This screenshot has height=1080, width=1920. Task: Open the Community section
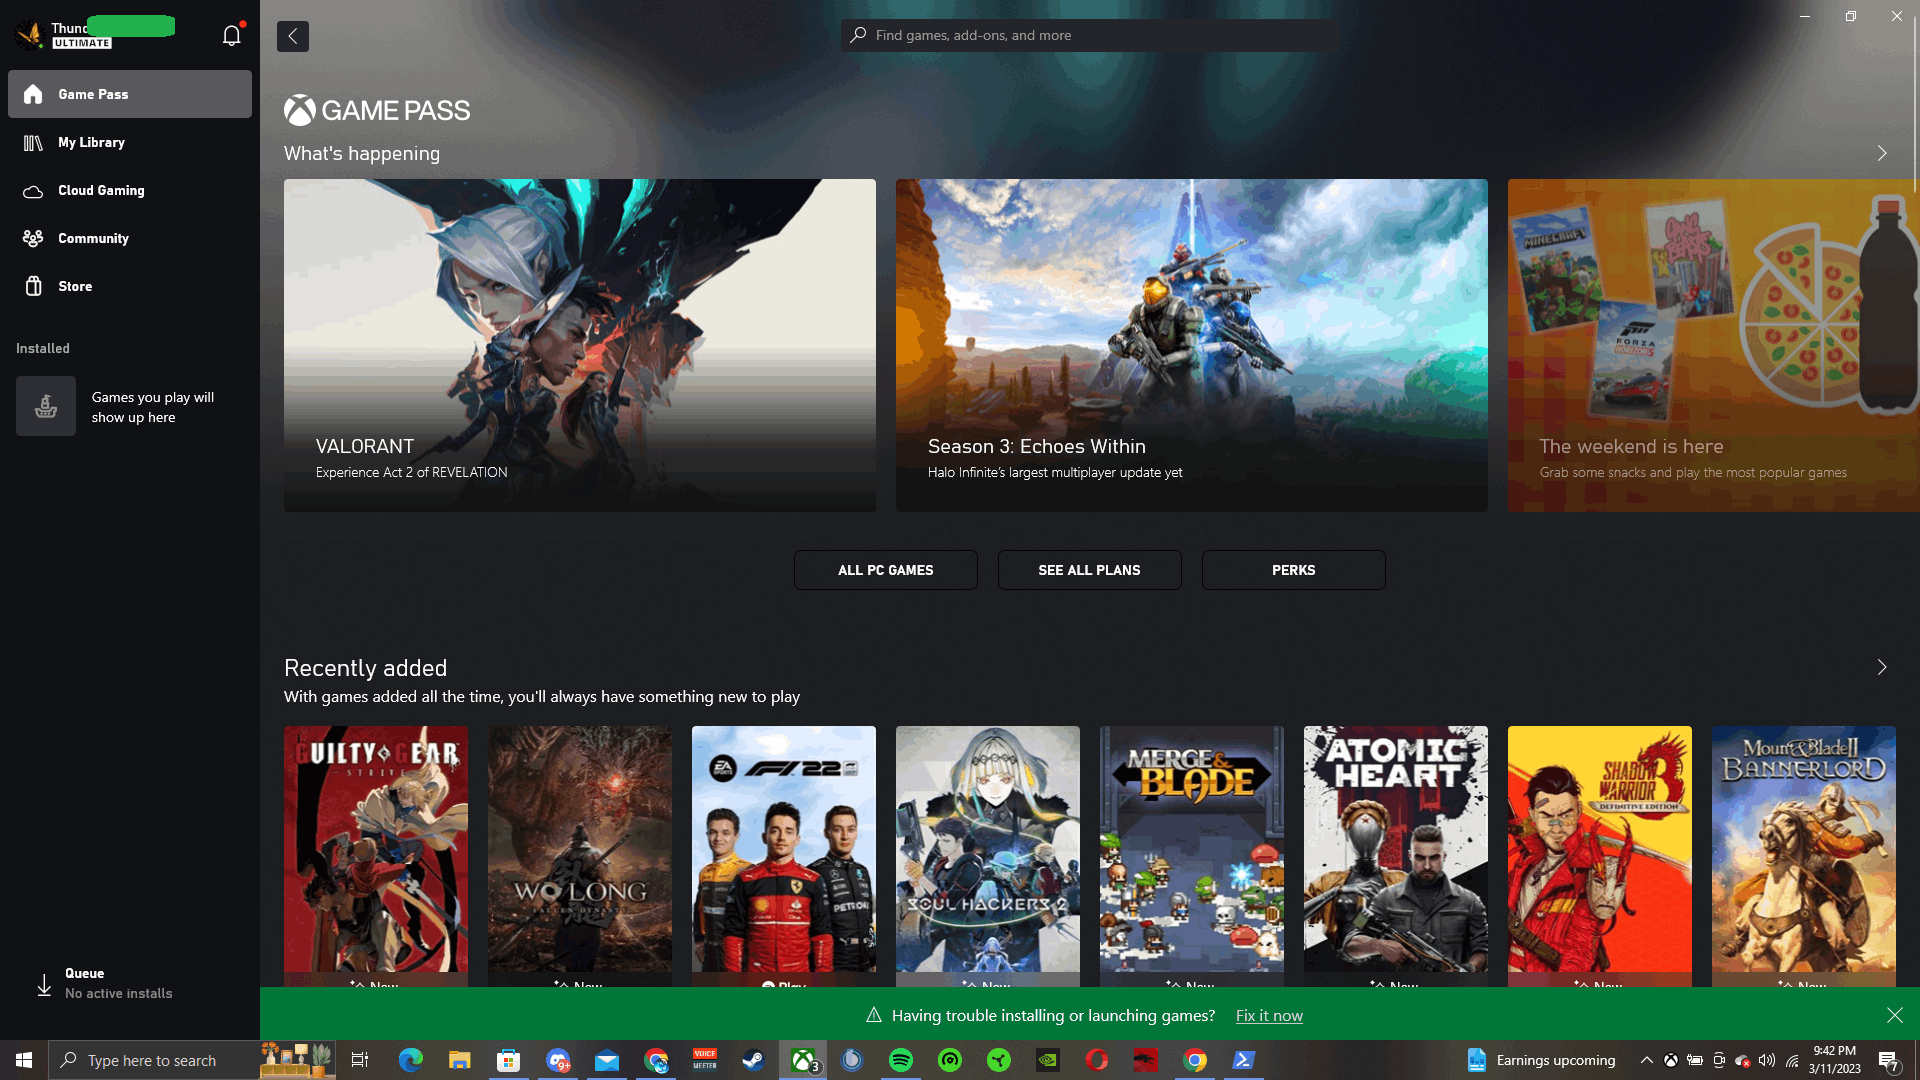point(130,238)
